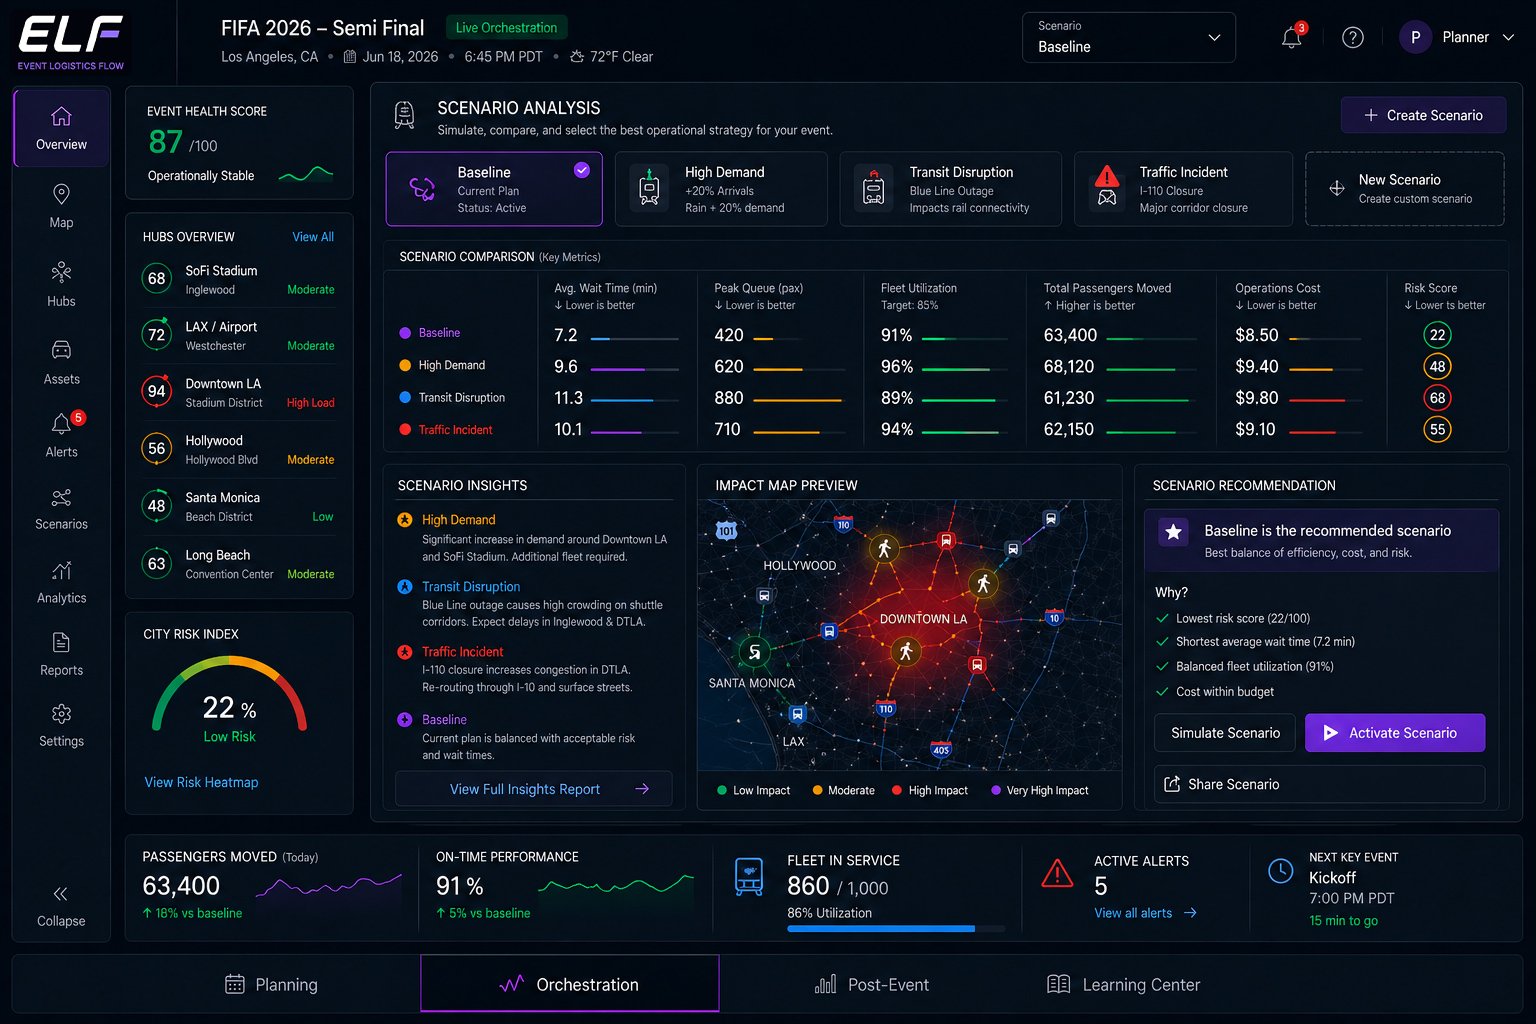Select the Traffic Incident scenario card
The height and width of the screenshot is (1024, 1536).
(1183, 189)
